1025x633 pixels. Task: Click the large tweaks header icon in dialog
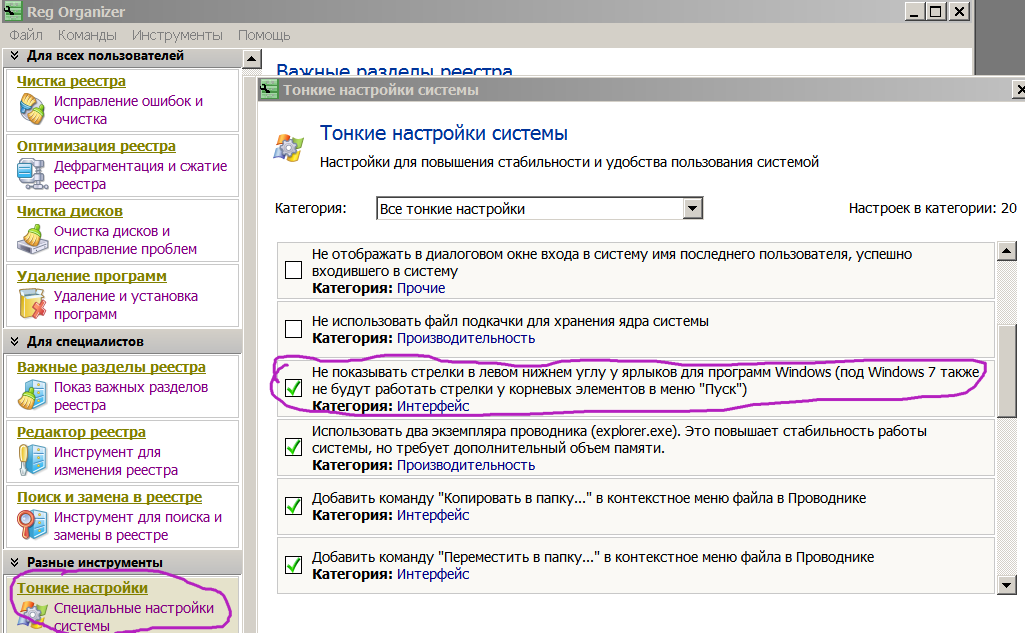coord(288,146)
